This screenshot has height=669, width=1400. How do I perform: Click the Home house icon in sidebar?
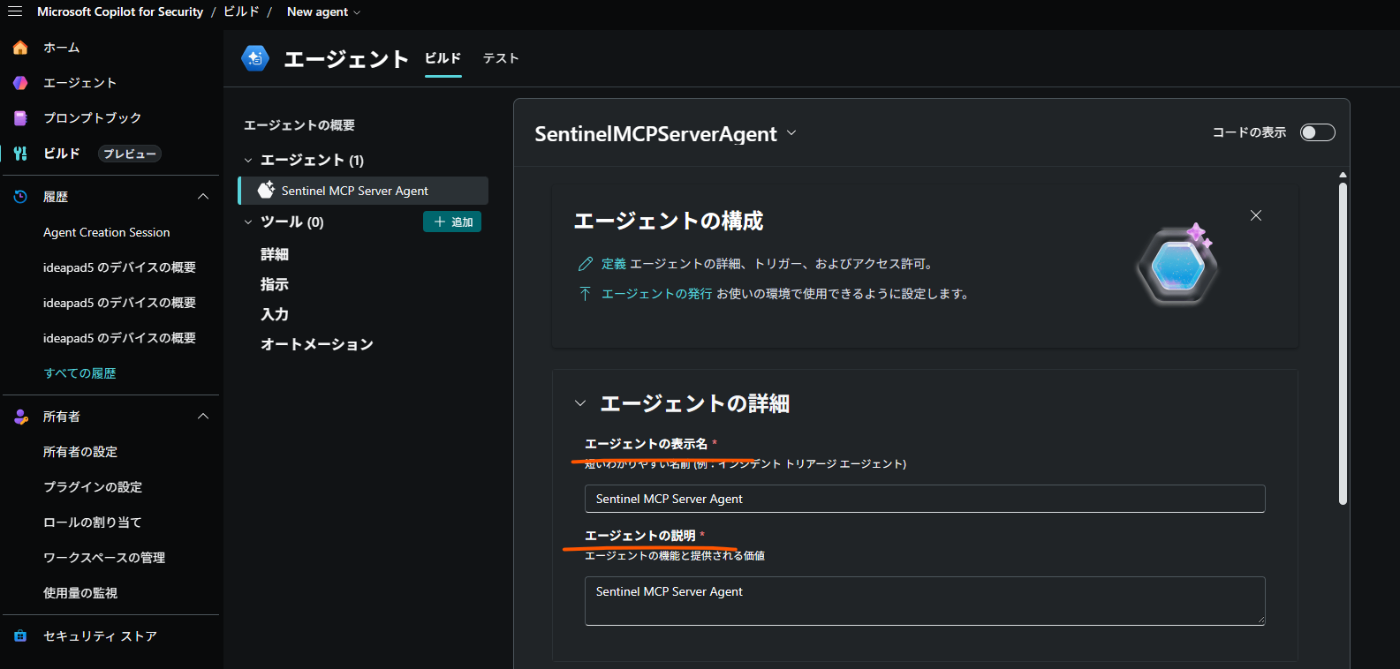click(x=20, y=48)
